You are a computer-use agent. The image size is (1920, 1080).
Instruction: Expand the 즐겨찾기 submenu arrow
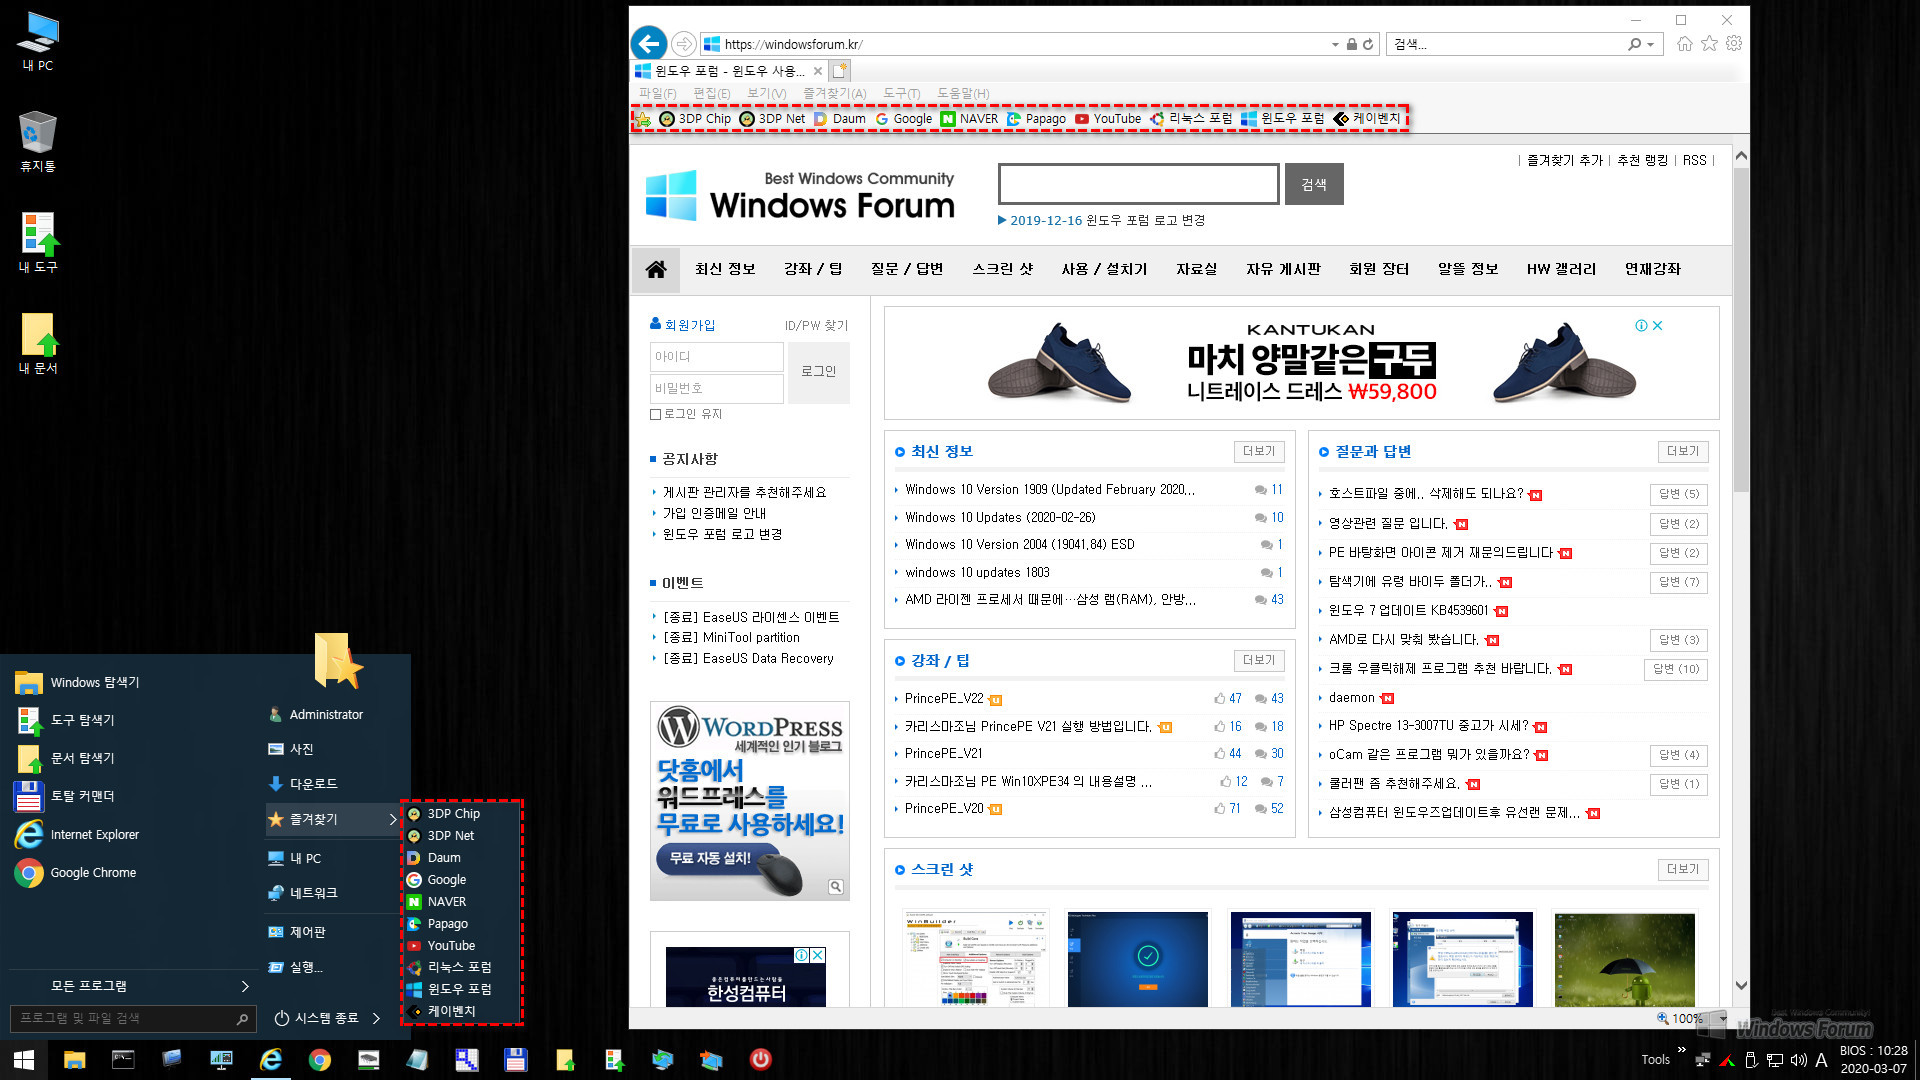pyautogui.click(x=393, y=819)
